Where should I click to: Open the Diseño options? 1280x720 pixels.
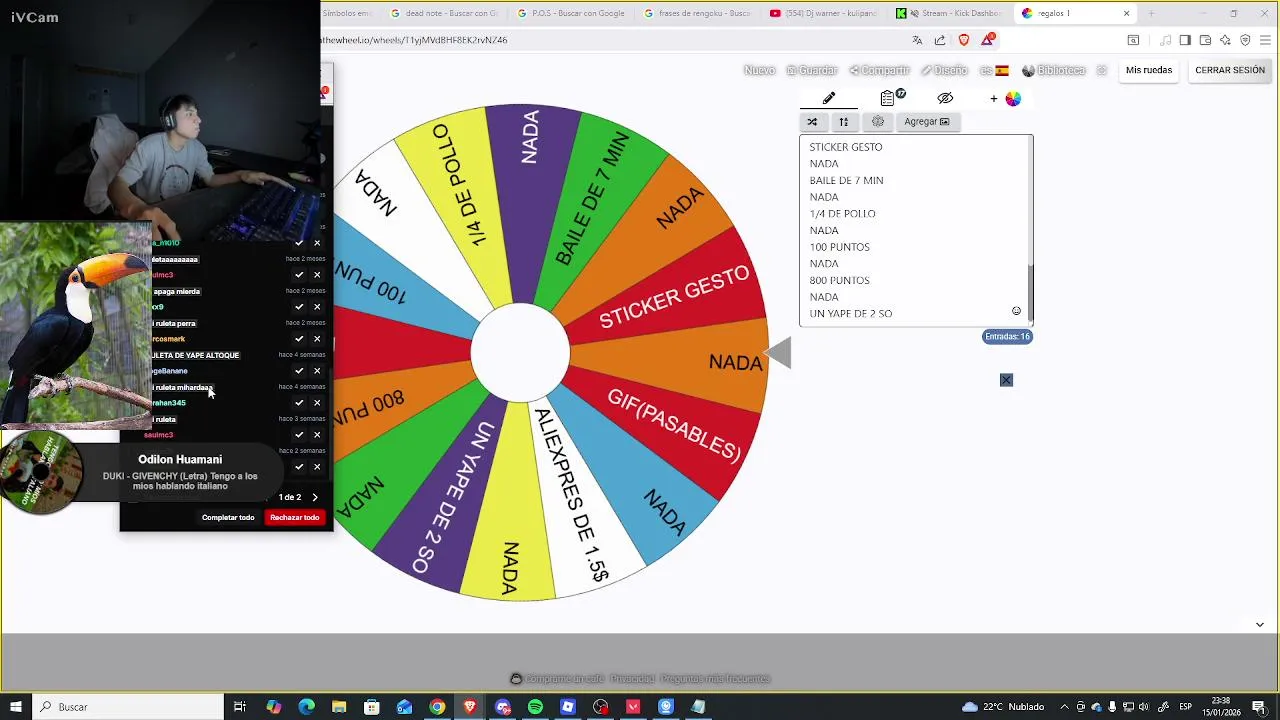tap(944, 70)
